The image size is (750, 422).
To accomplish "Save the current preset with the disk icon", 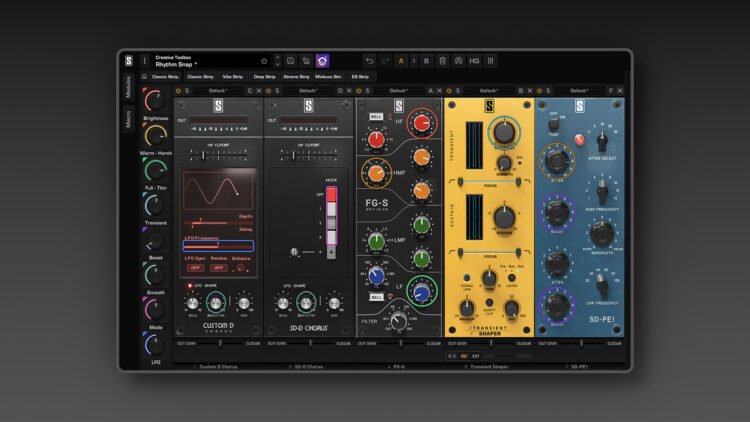I will (290, 61).
